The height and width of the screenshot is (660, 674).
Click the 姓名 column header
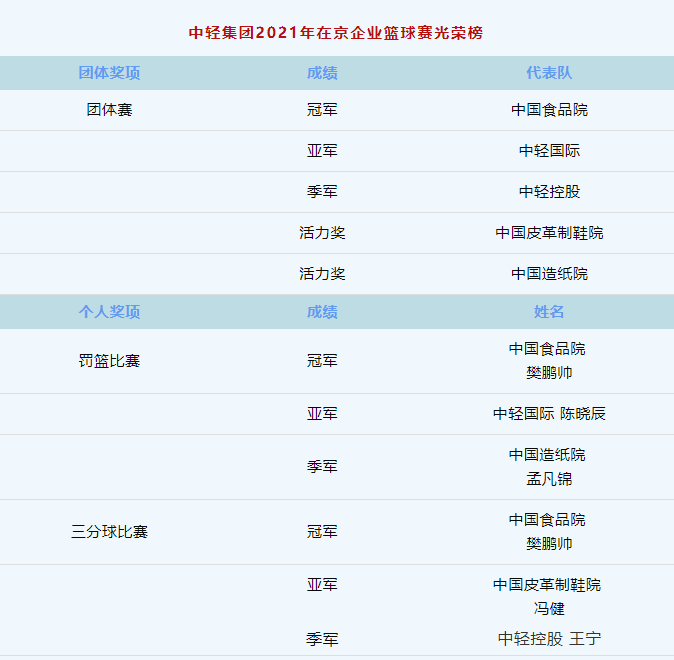(549, 312)
